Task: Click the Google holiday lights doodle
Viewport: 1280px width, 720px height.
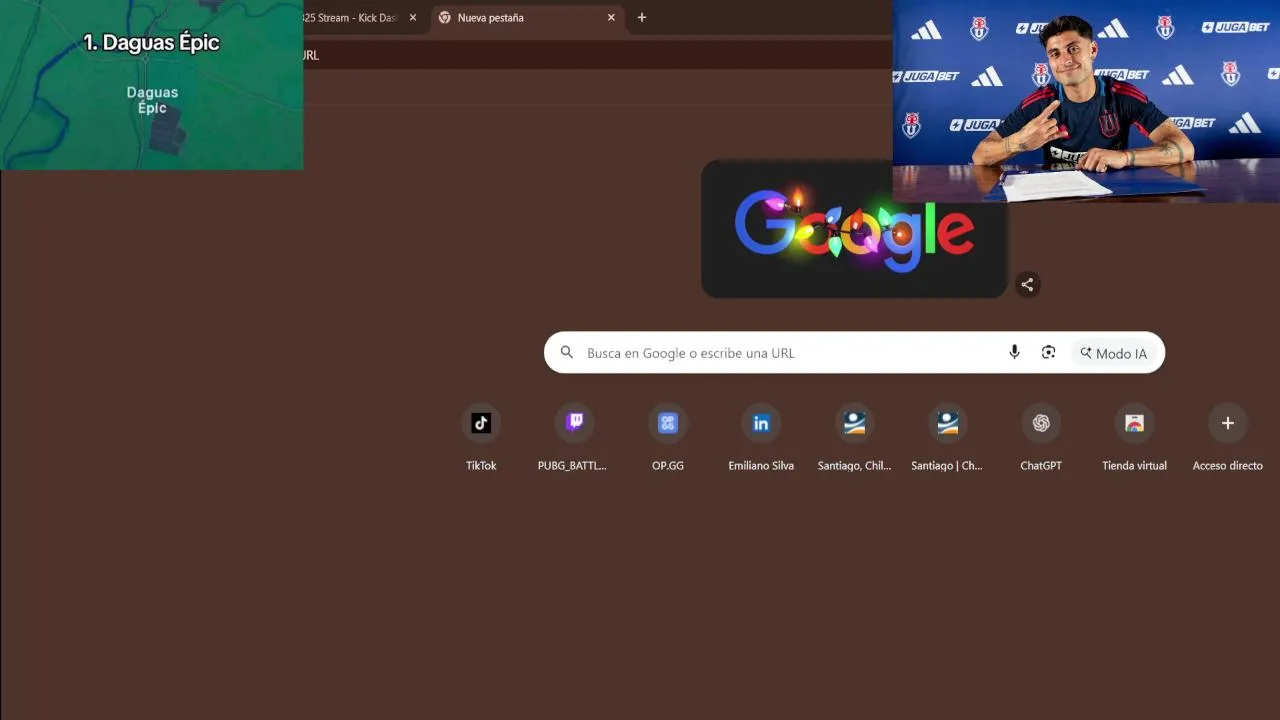Action: 854,229
